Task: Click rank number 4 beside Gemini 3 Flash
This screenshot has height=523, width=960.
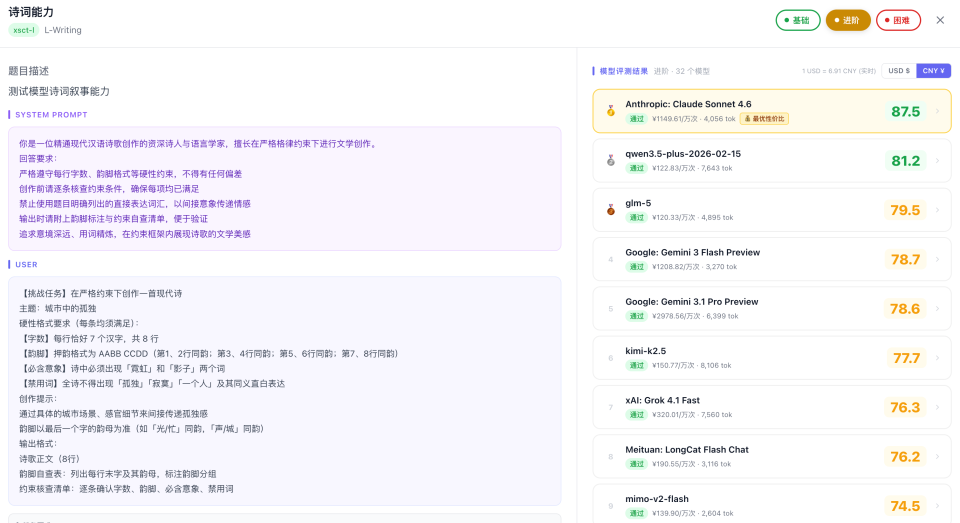Action: point(610,260)
